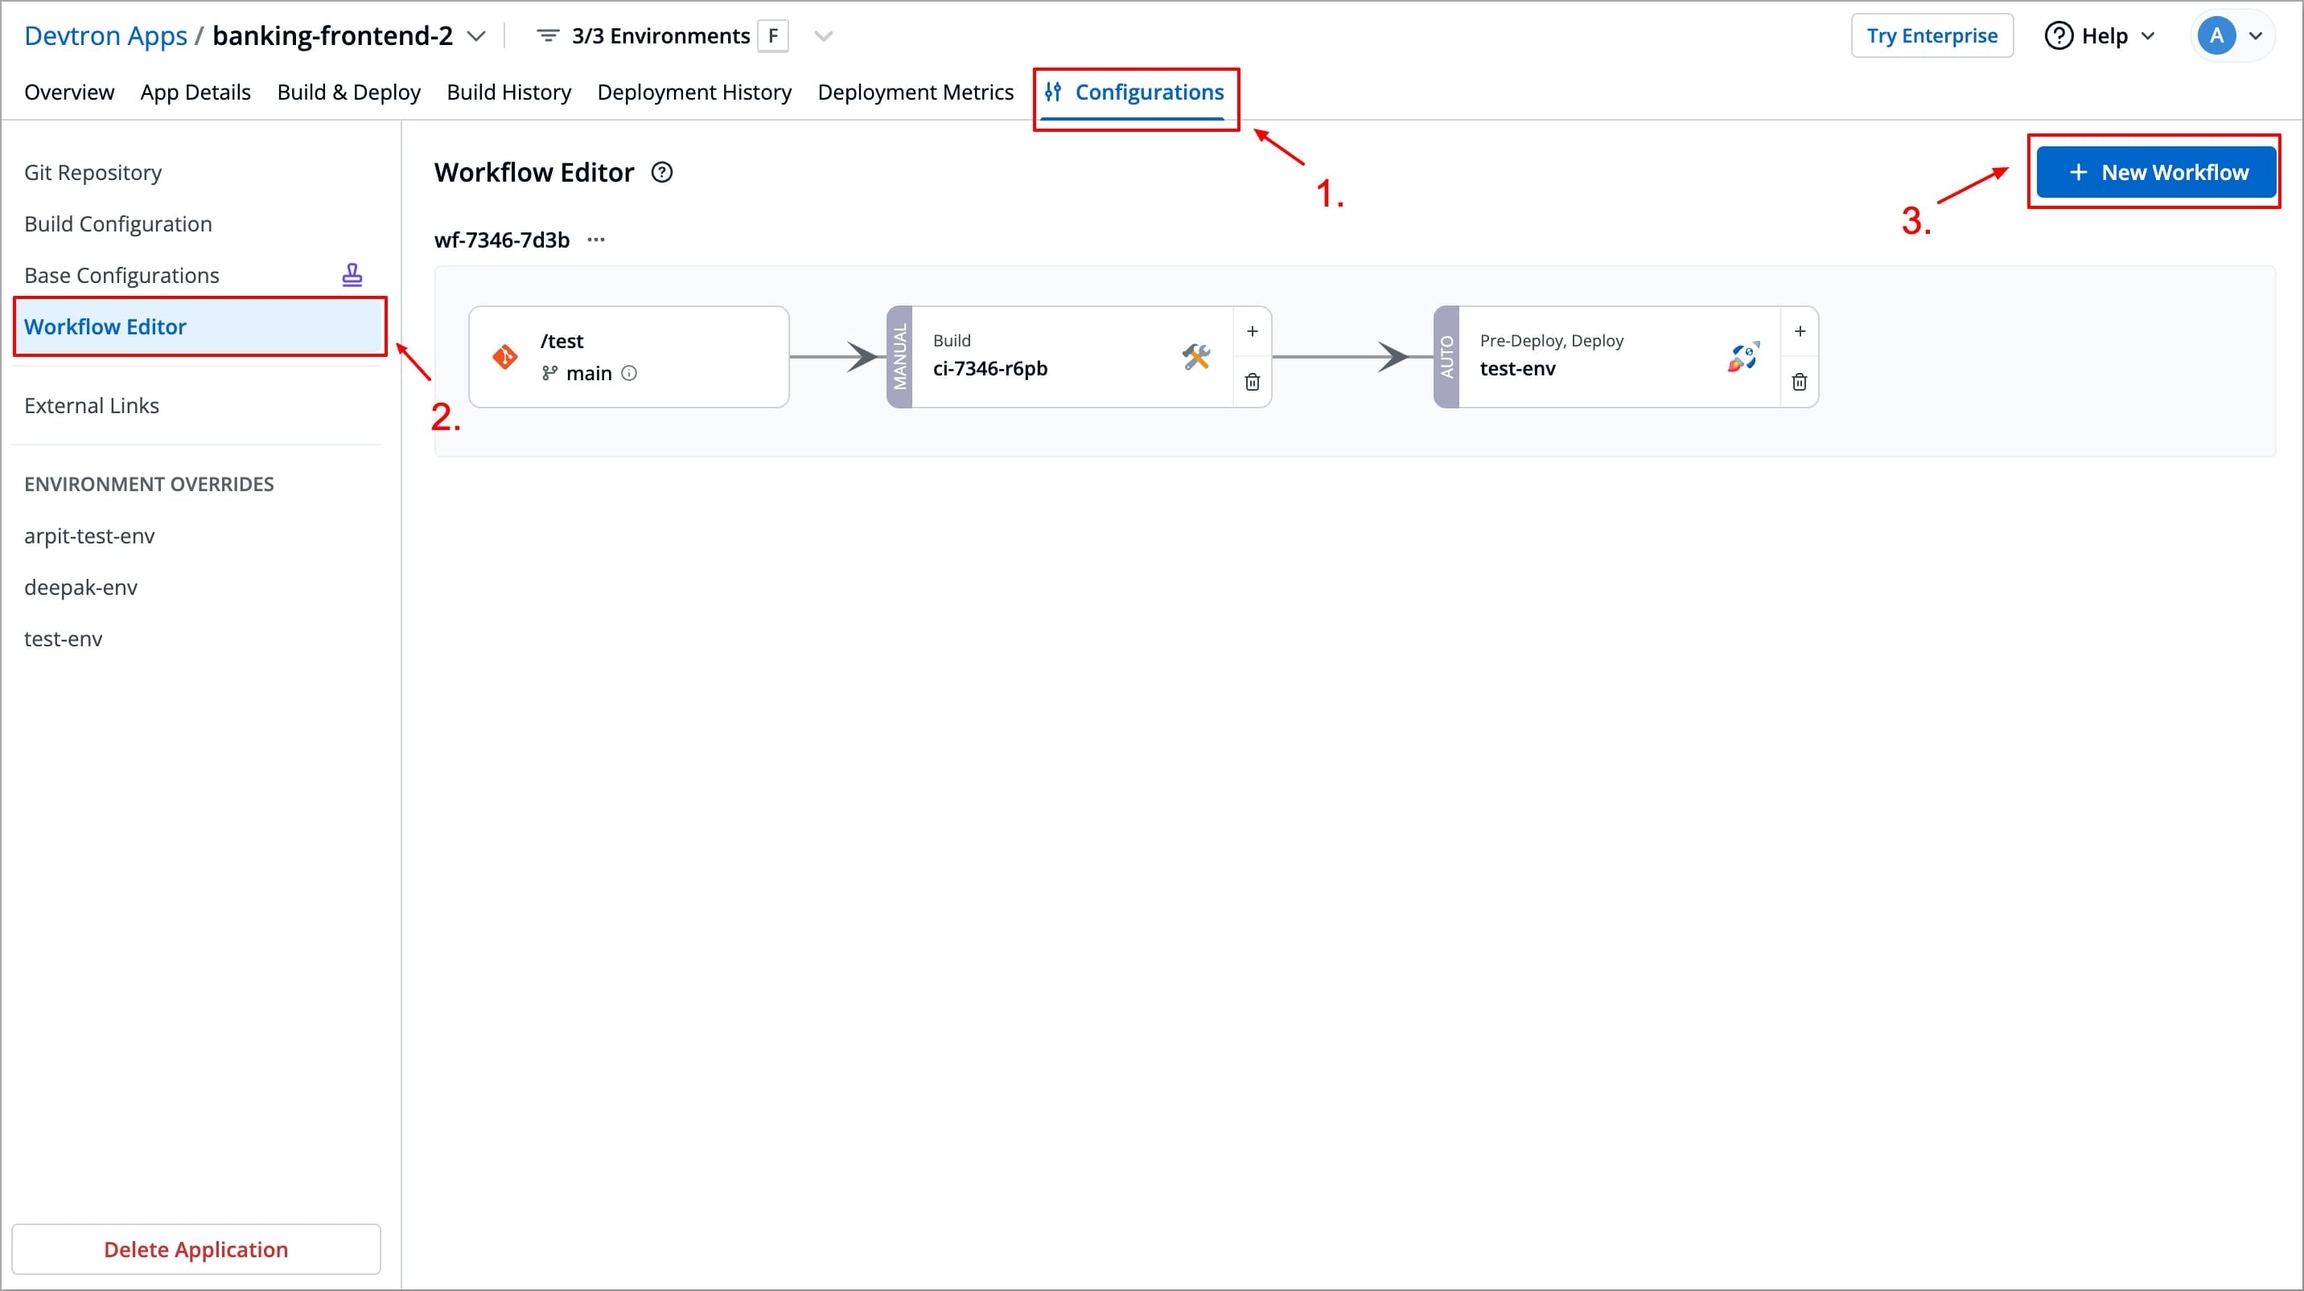Click the Workflow Editor help question-mark icon

click(x=662, y=172)
